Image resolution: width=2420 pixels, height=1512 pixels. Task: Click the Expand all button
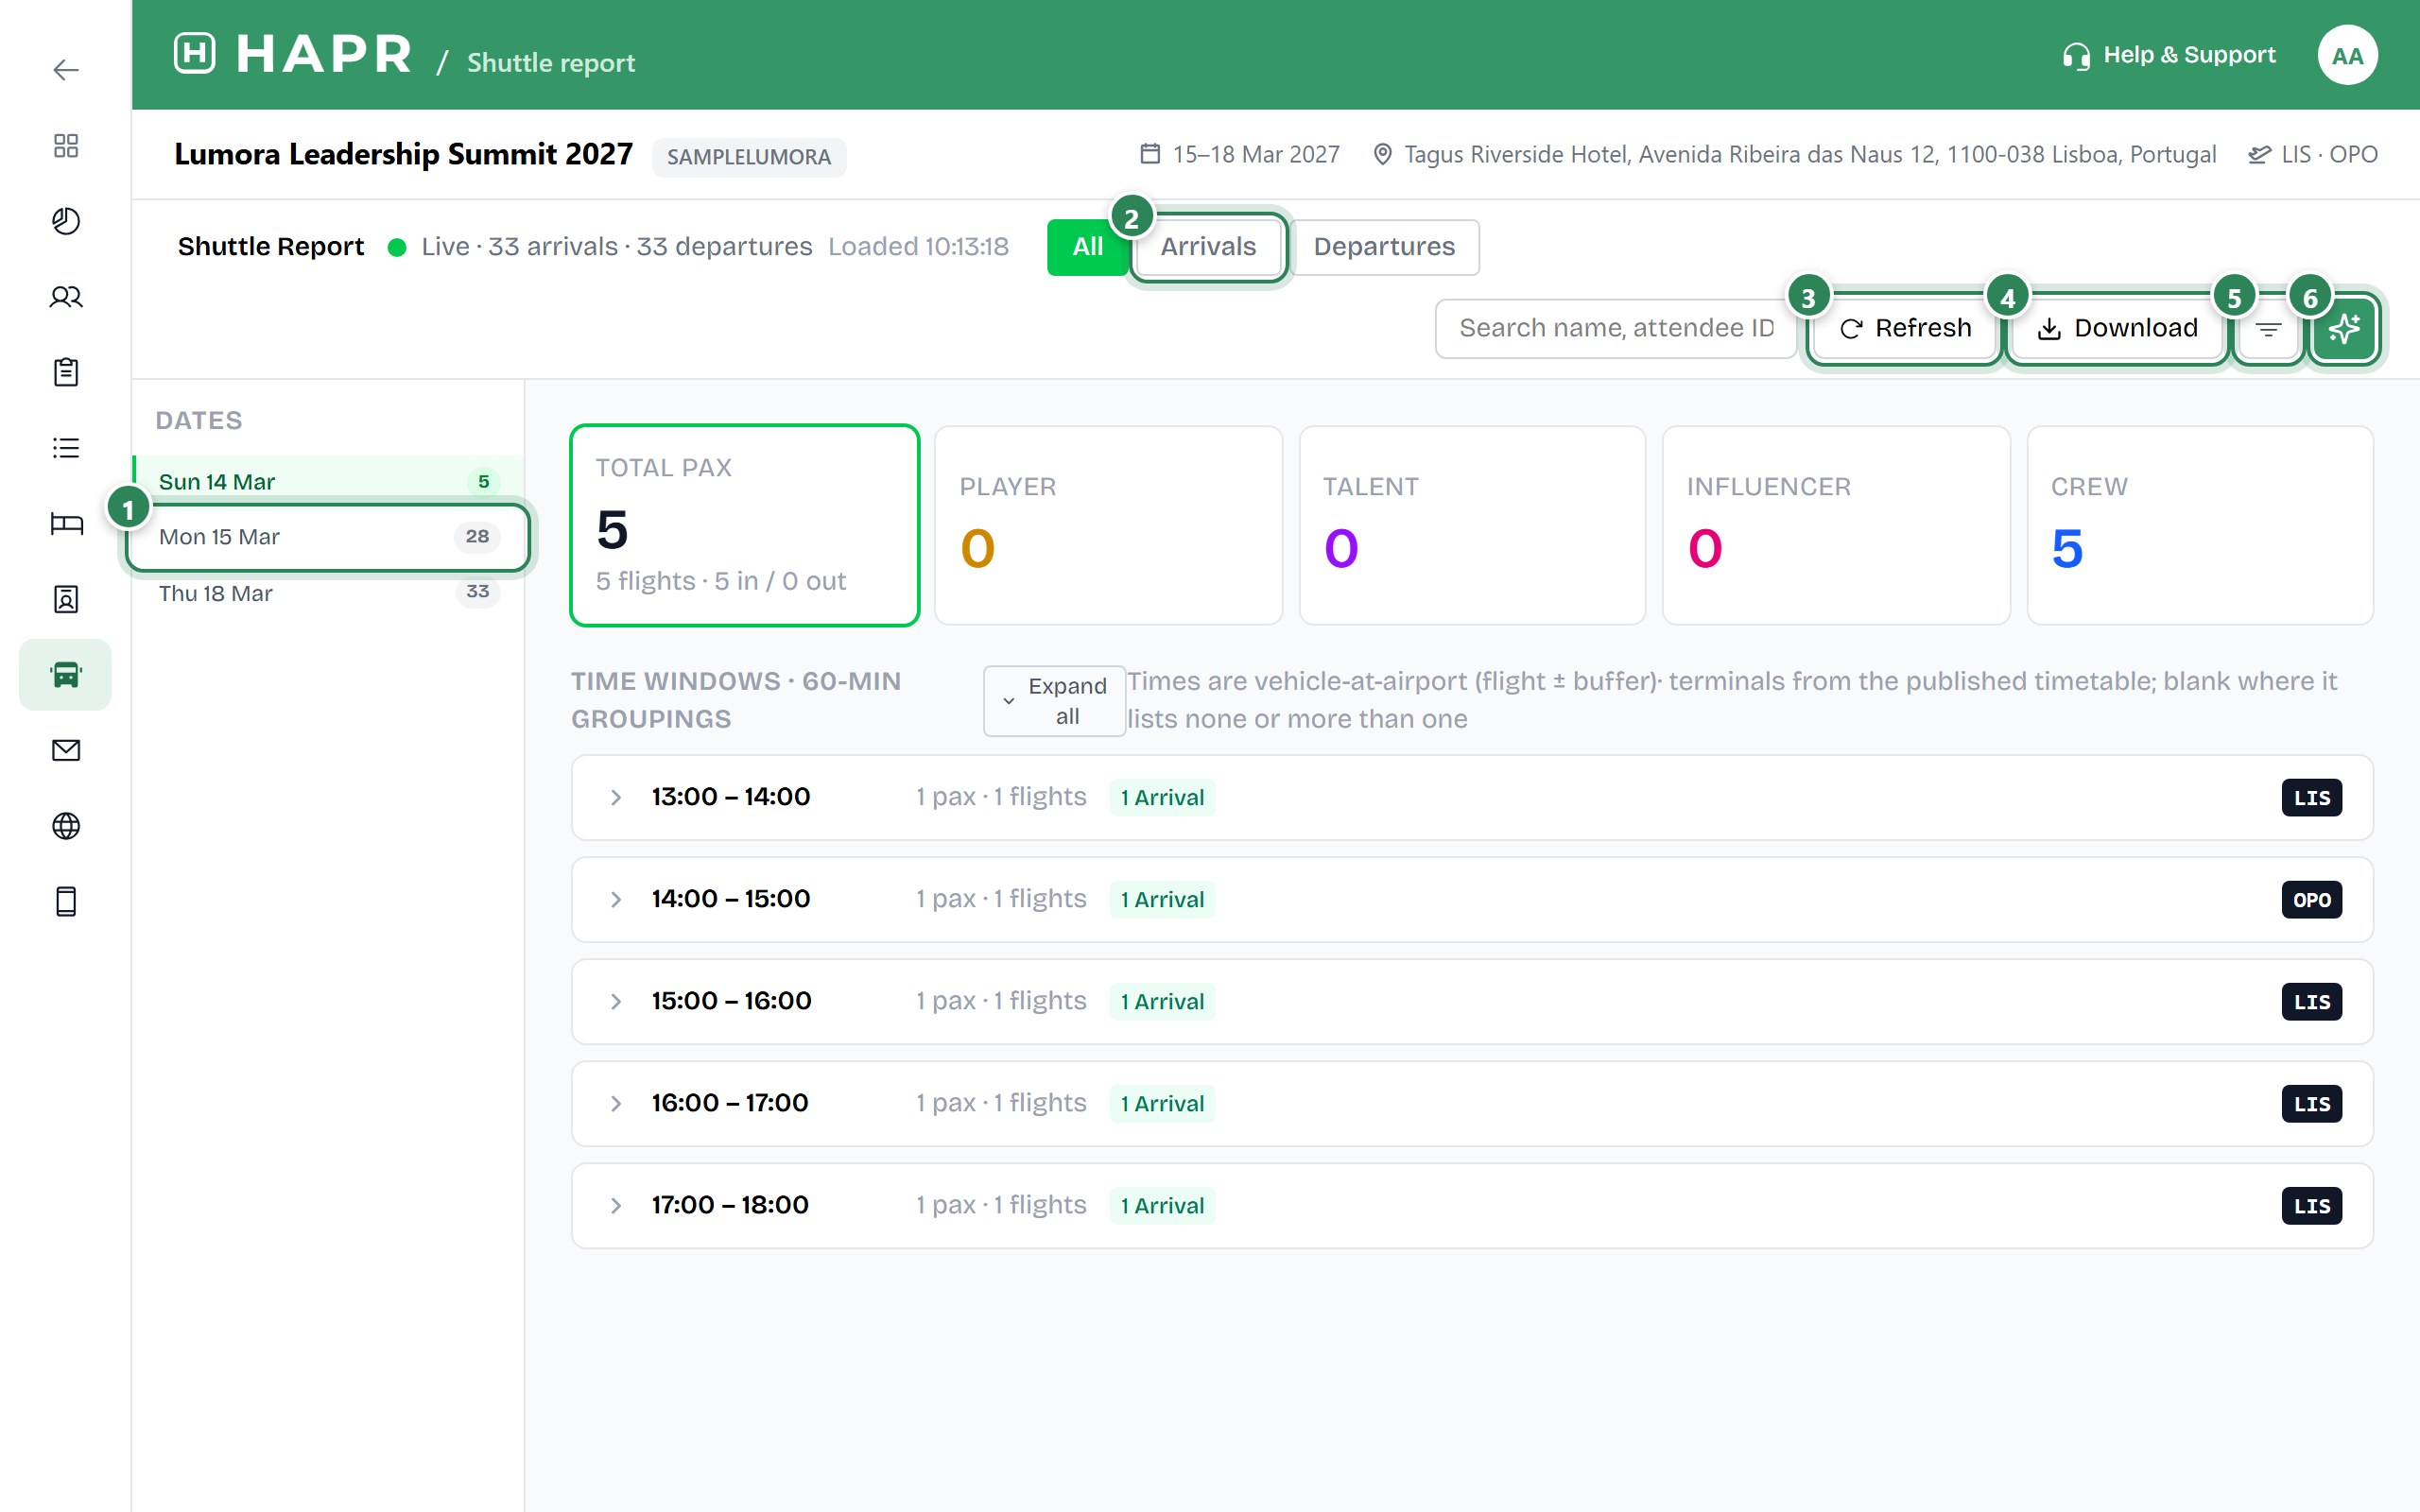[1054, 701]
